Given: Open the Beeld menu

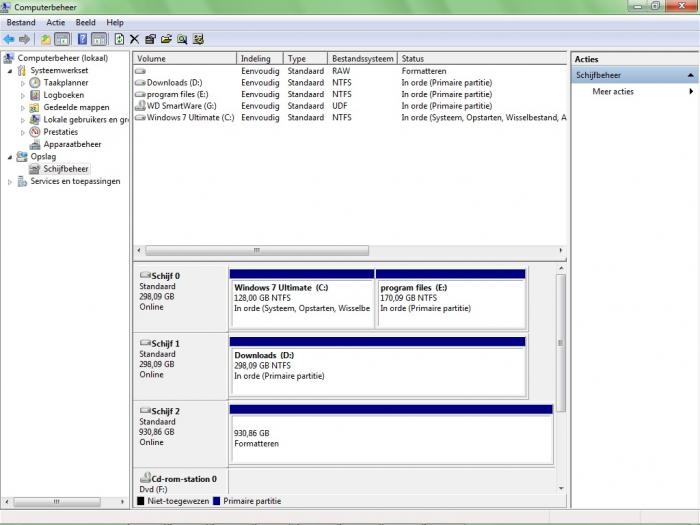Looking at the screenshot, I should (x=85, y=22).
